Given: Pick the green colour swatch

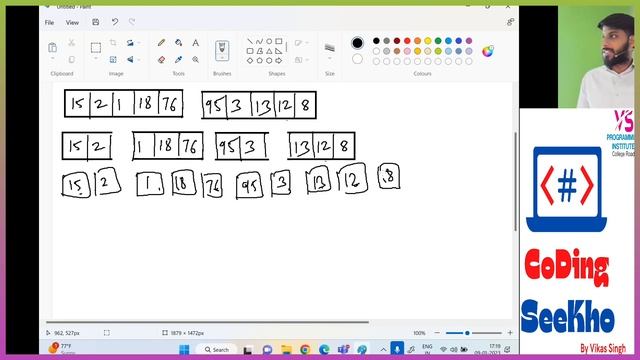Looking at the screenshot, I should point(438,41).
